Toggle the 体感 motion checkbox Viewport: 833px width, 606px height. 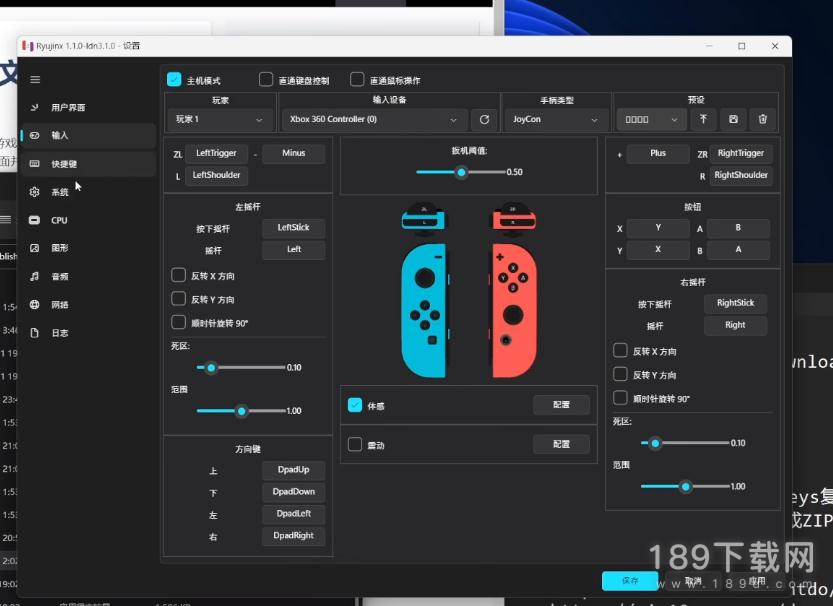tap(355, 405)
